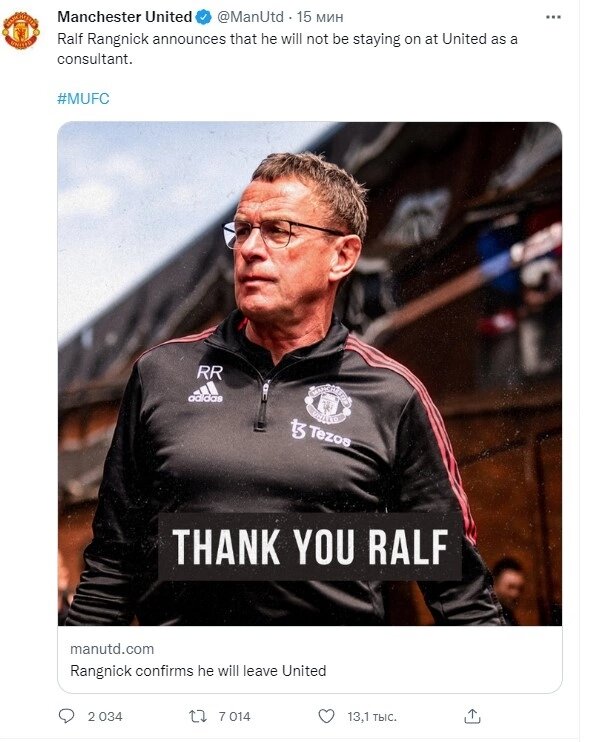Click the THANK YOU RALF banner text
Image resolution: width=594 pixels, height=742 pixels.
310,547
